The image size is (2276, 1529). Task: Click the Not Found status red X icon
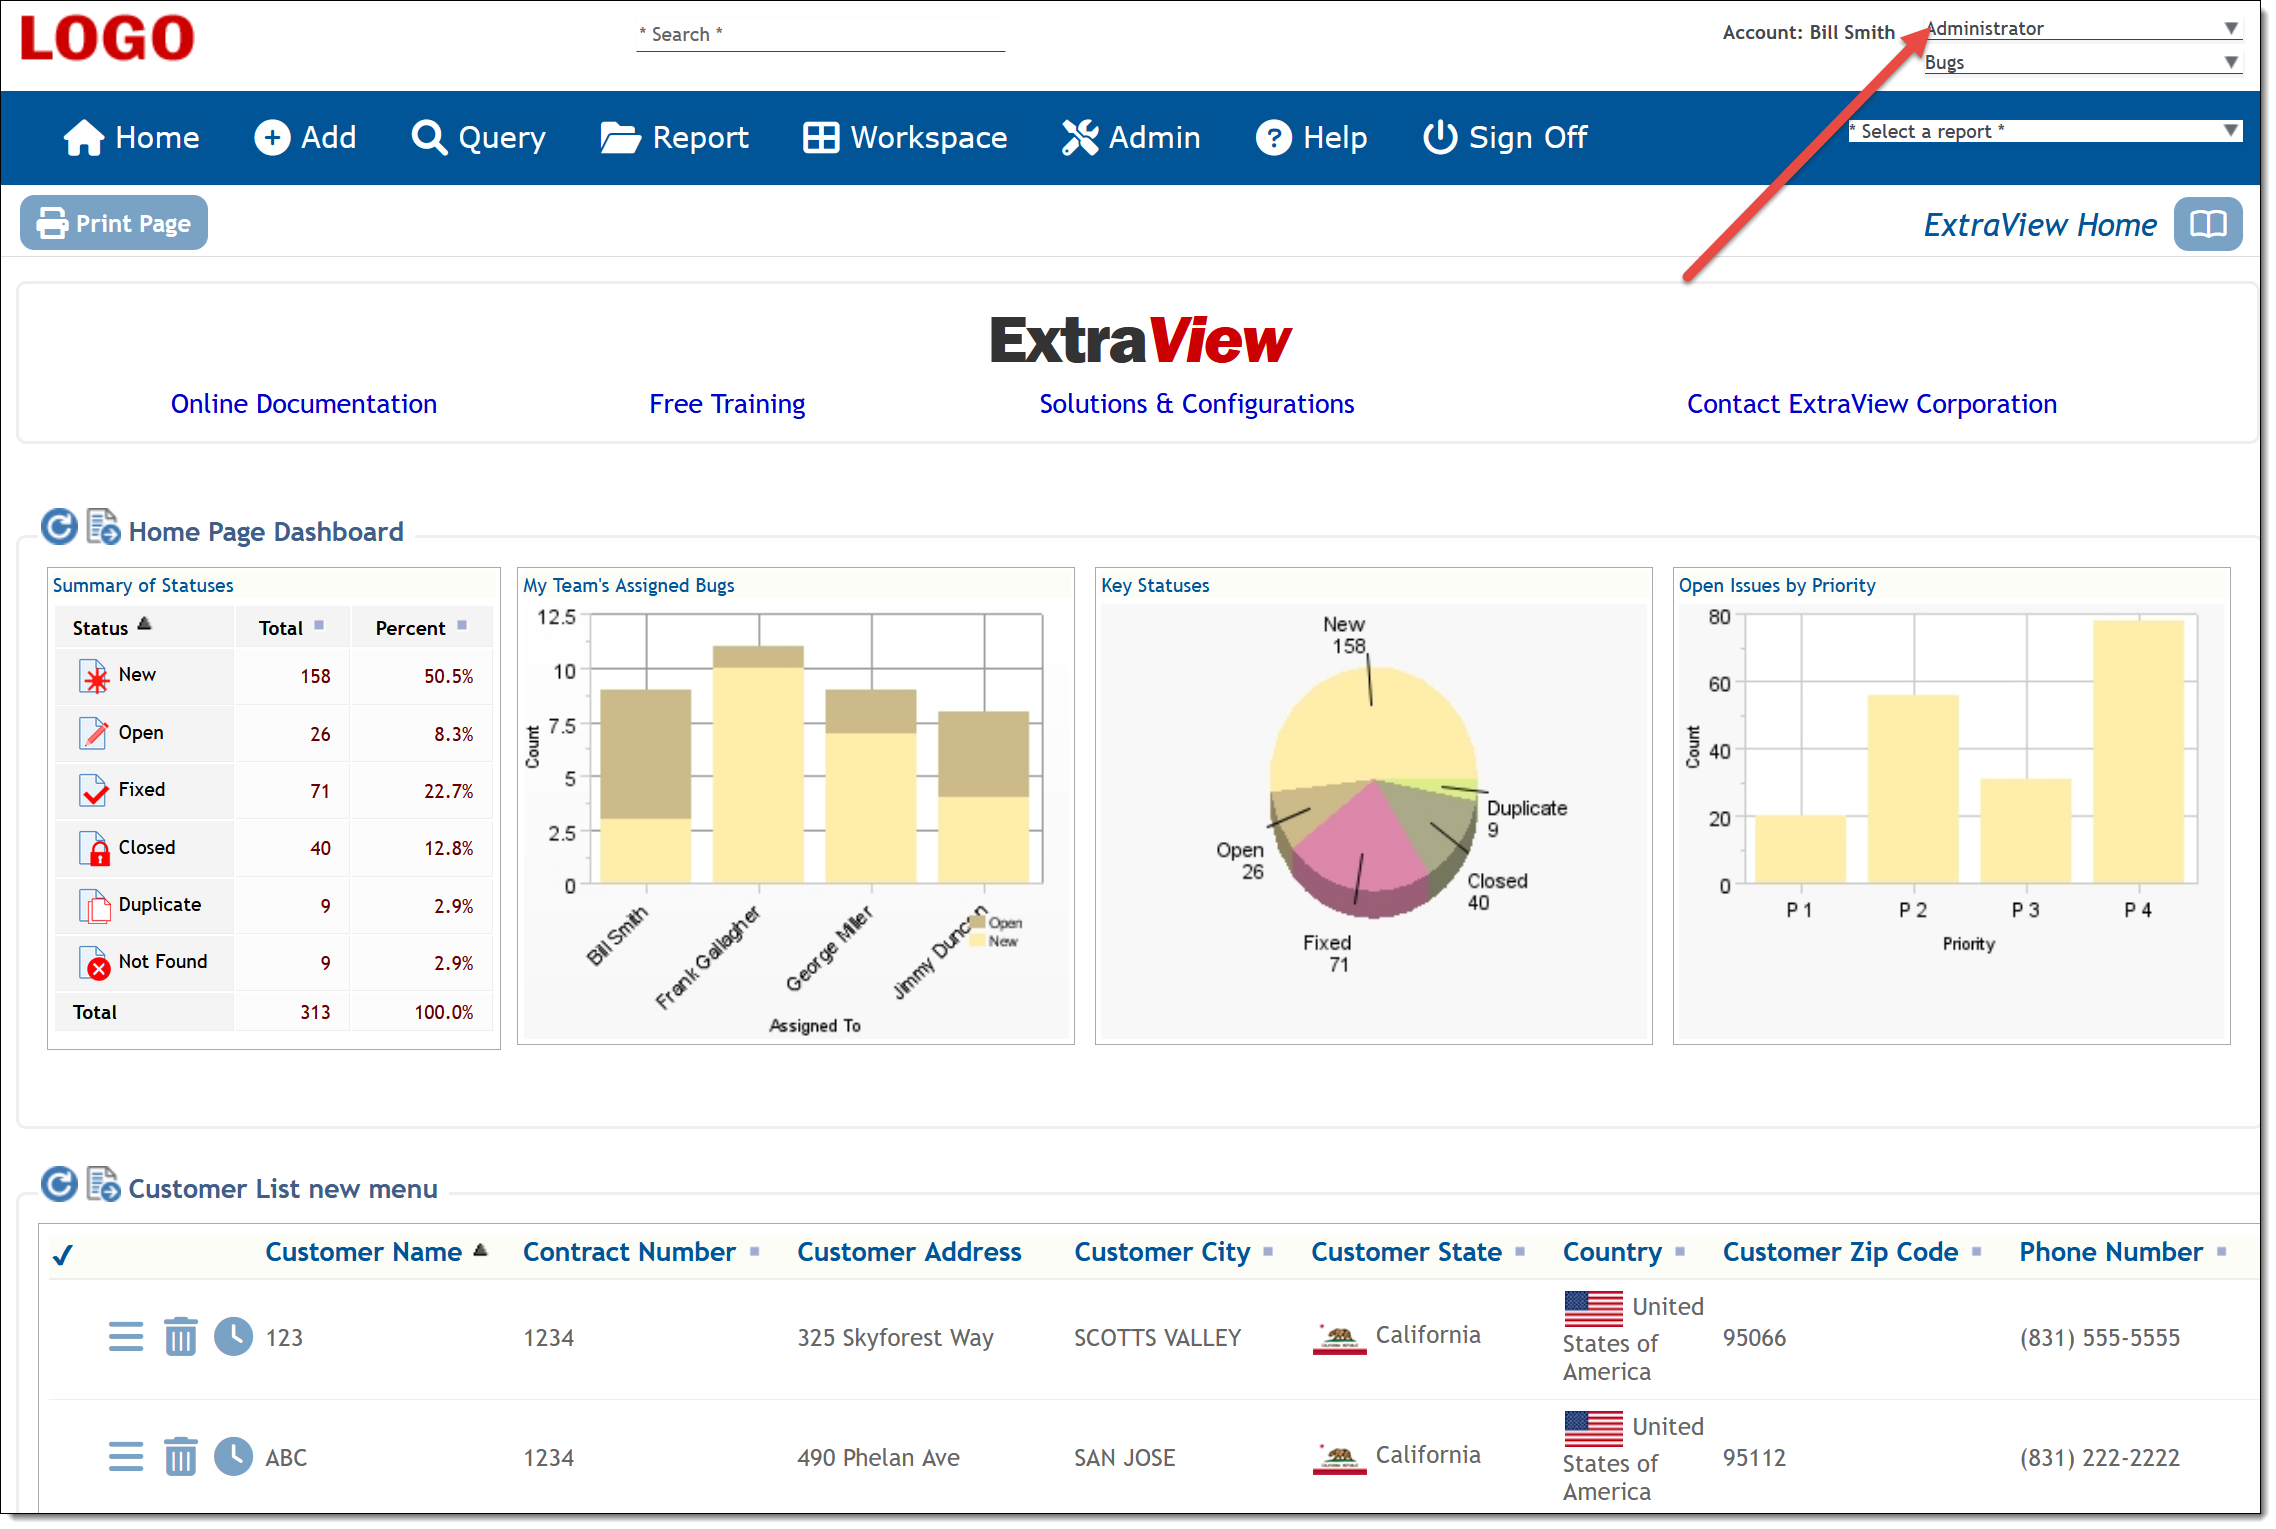click(x=94, y=963)
